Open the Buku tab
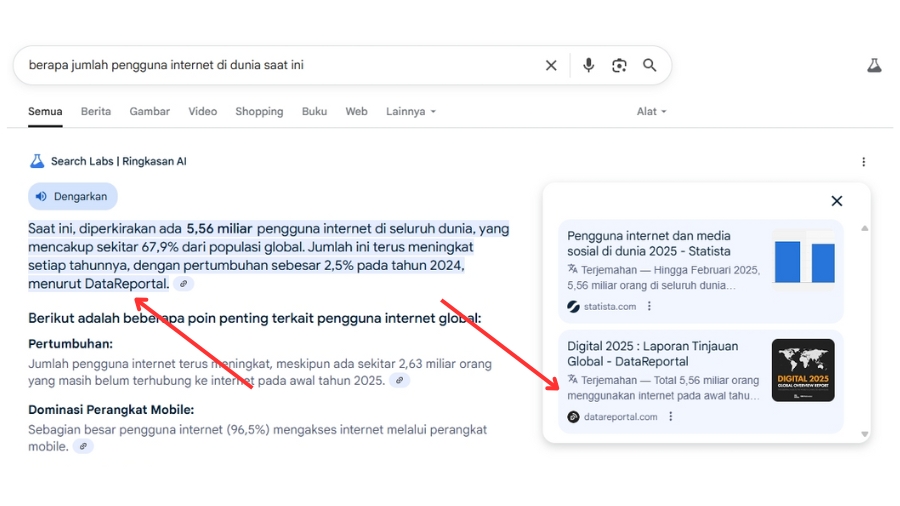Viewport: 900px width, 506px height. click(315, 111)
